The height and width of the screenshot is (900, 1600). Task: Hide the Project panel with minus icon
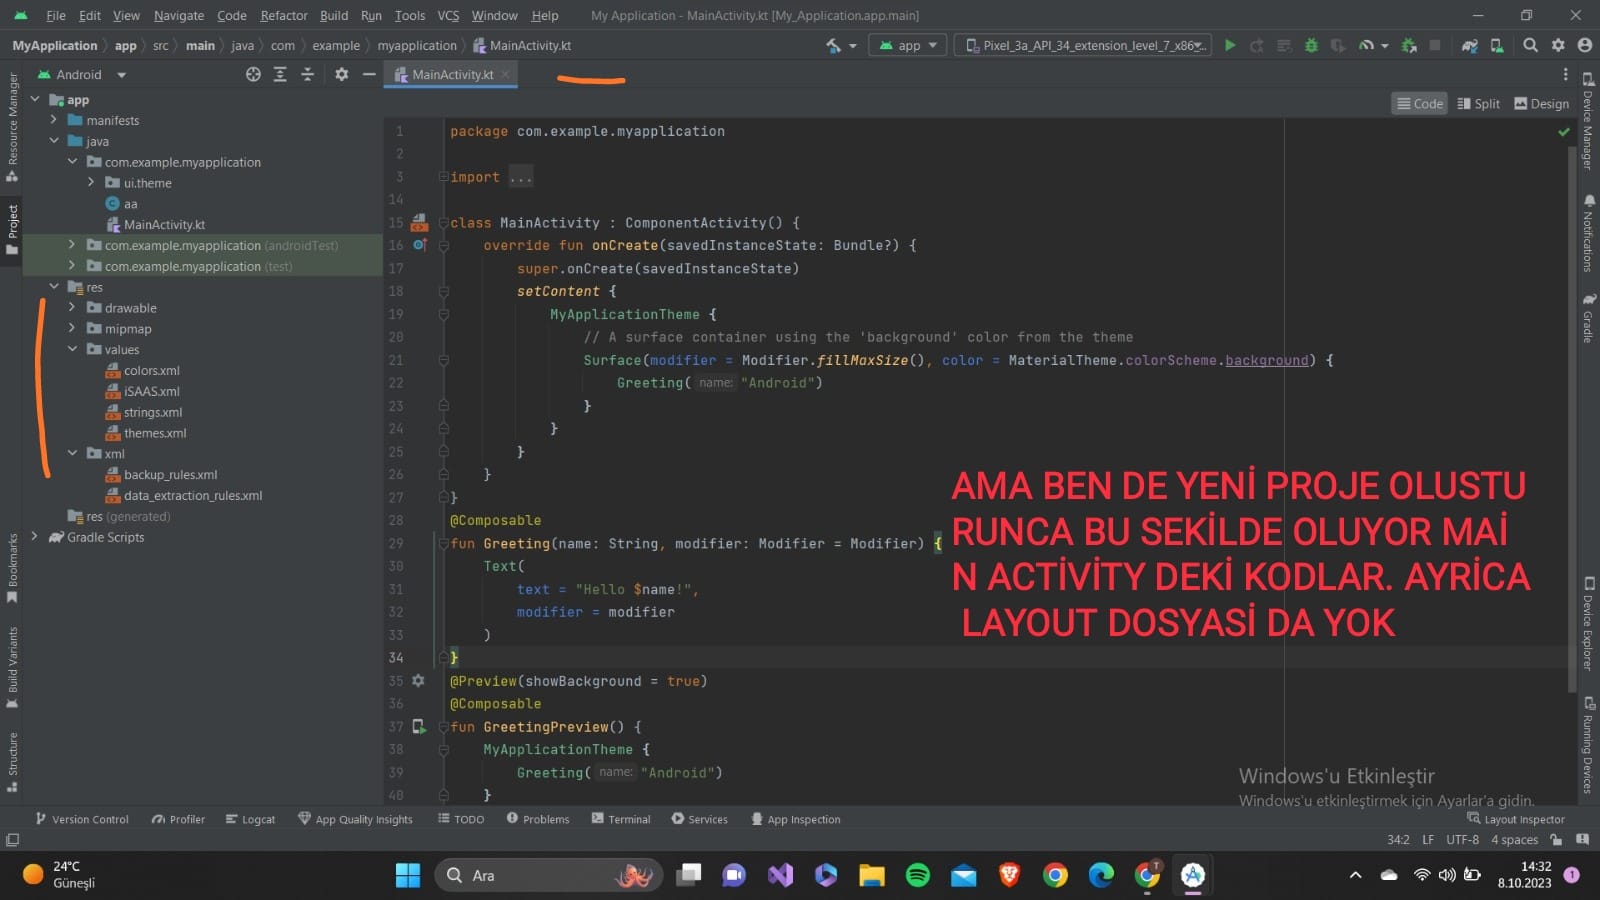[369, 74]
